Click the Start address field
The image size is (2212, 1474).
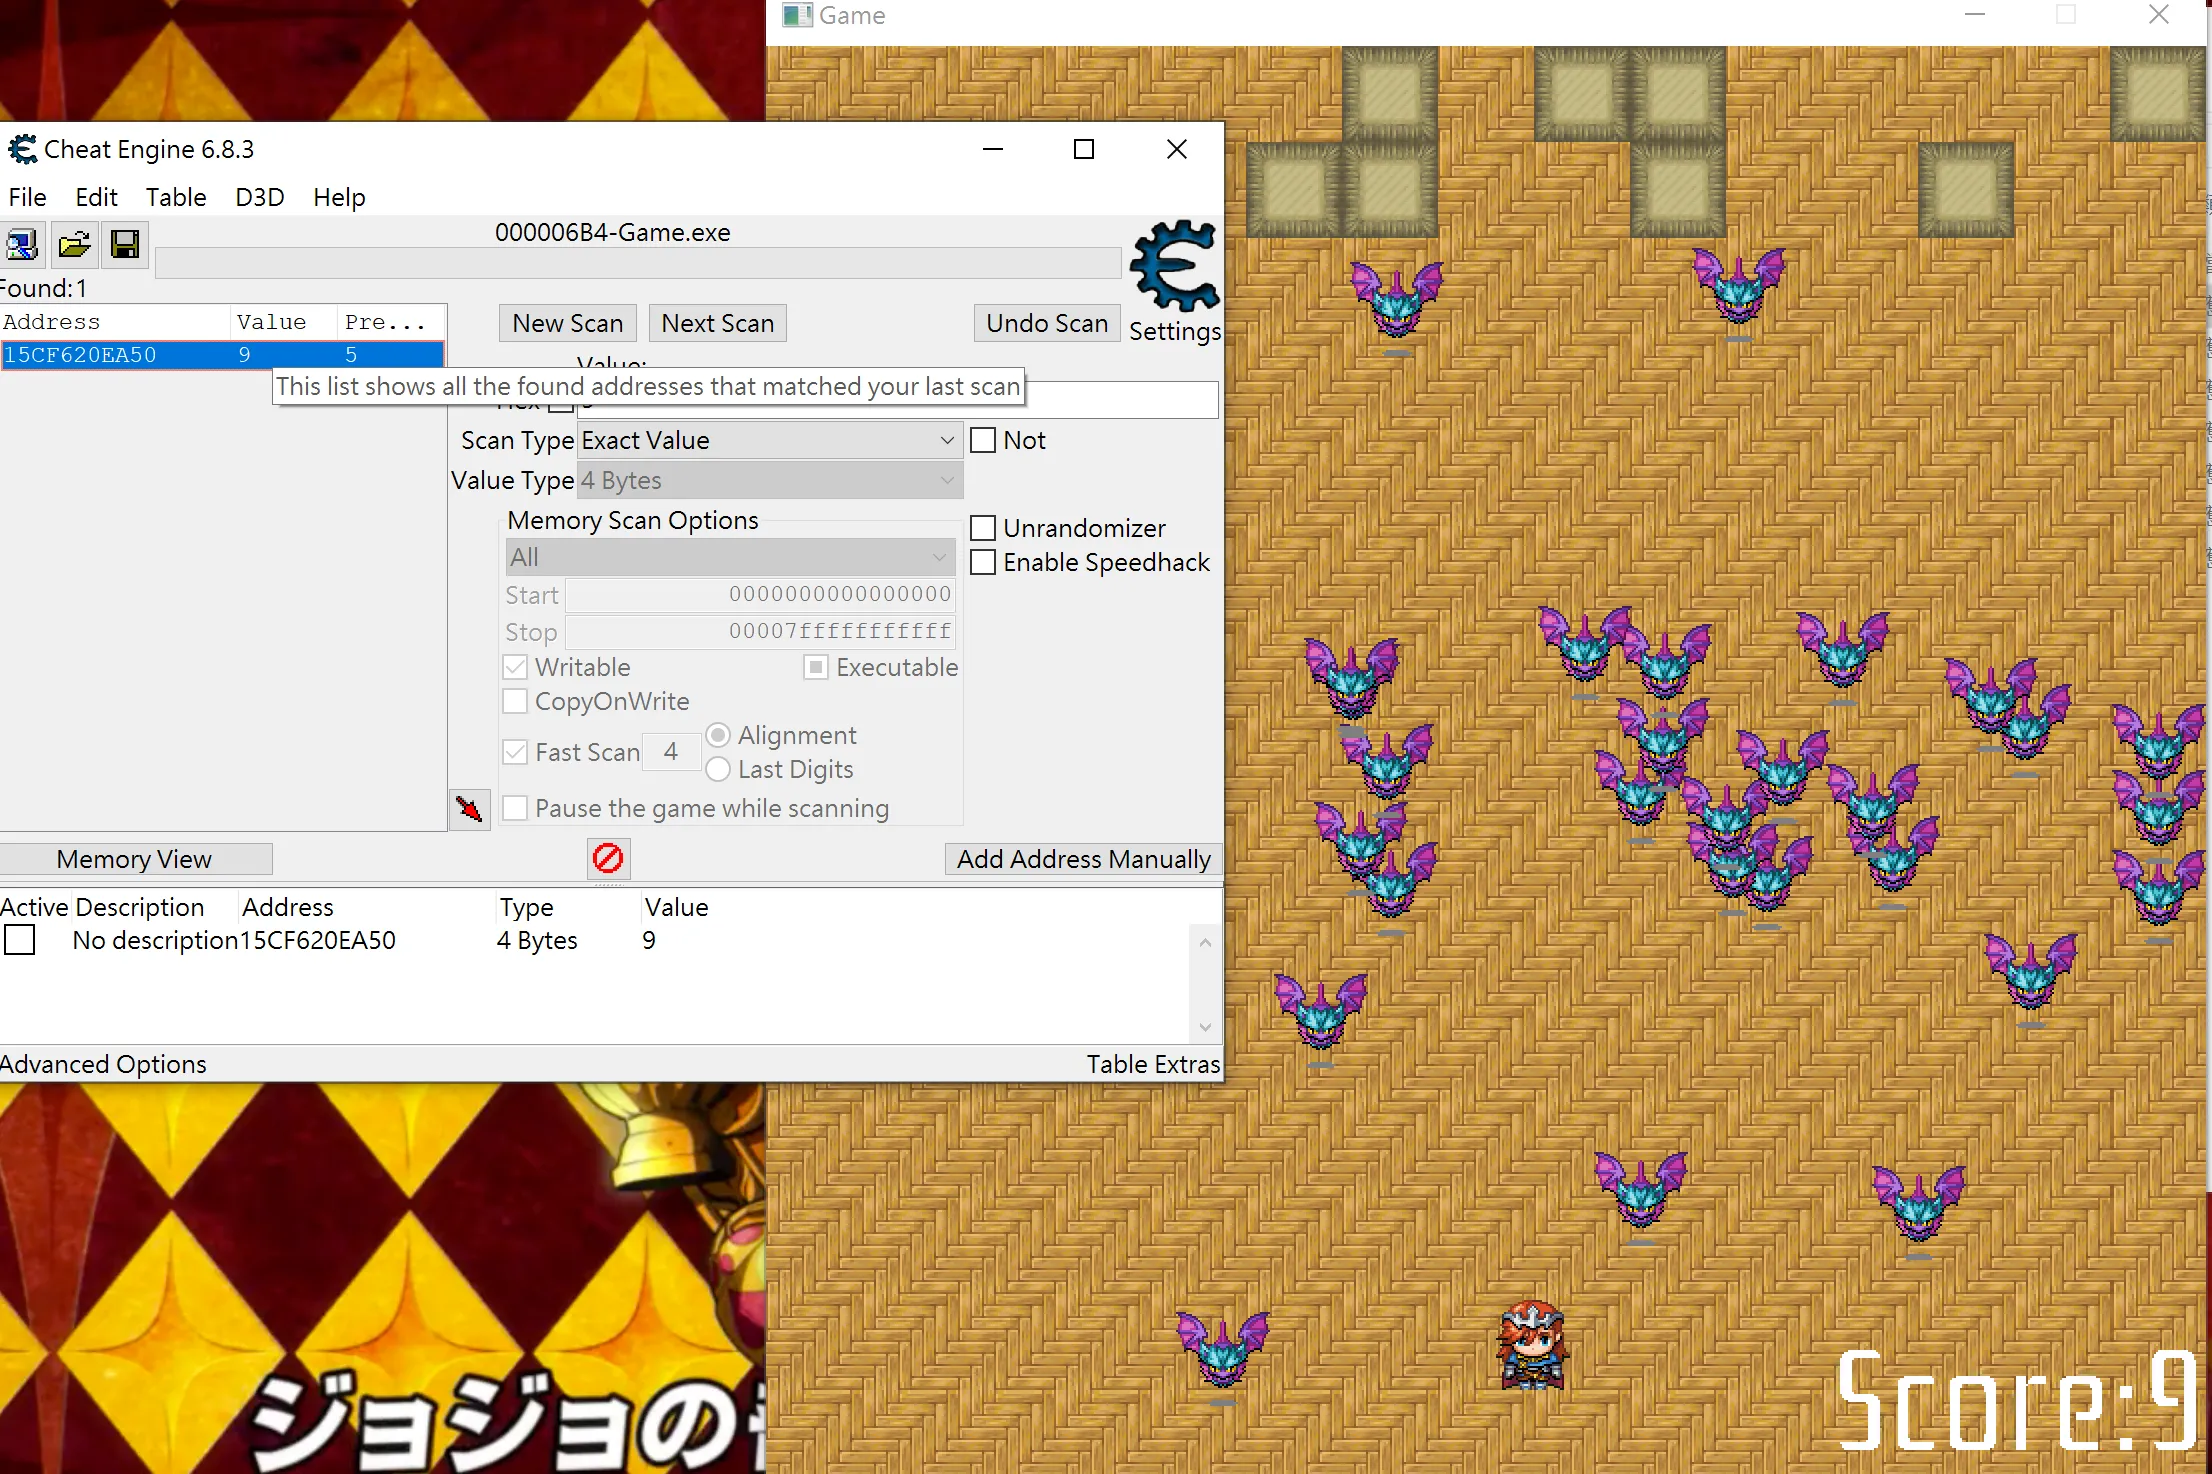click(x=760, y=595)
